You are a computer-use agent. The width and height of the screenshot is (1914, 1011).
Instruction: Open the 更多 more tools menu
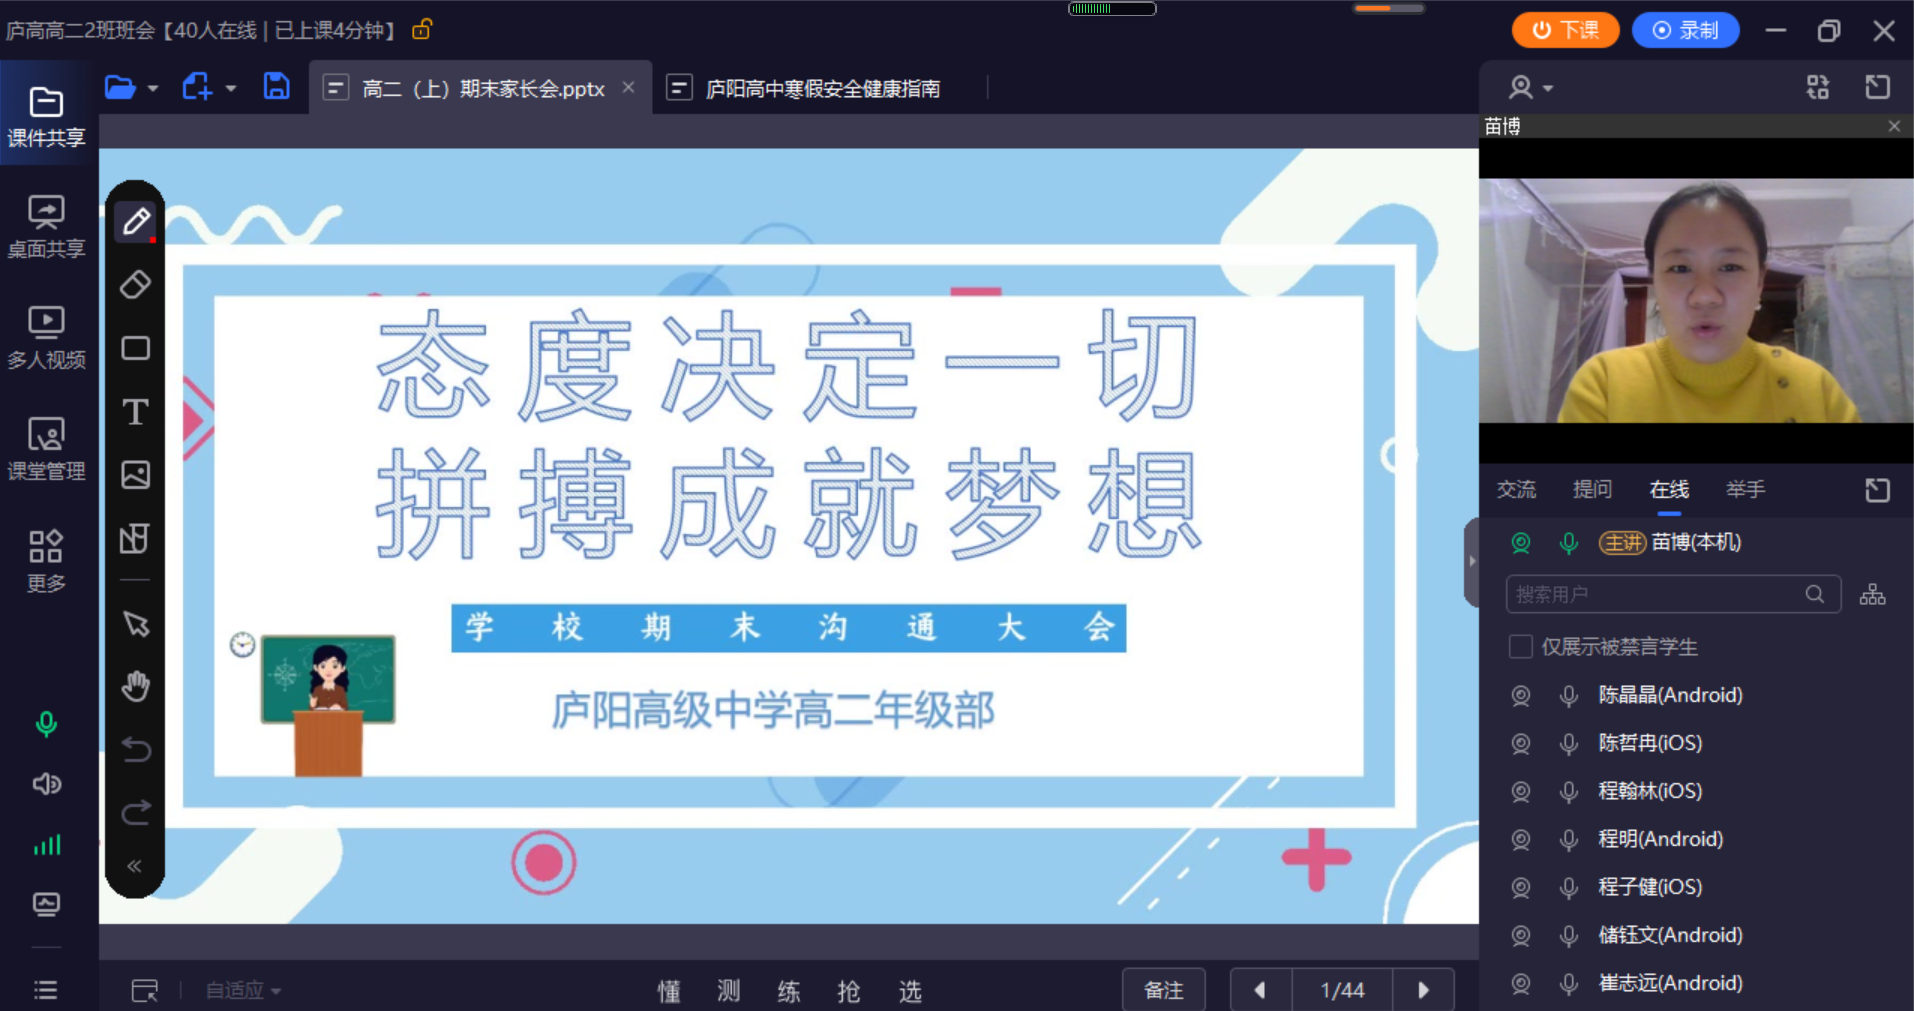(46, 562)
